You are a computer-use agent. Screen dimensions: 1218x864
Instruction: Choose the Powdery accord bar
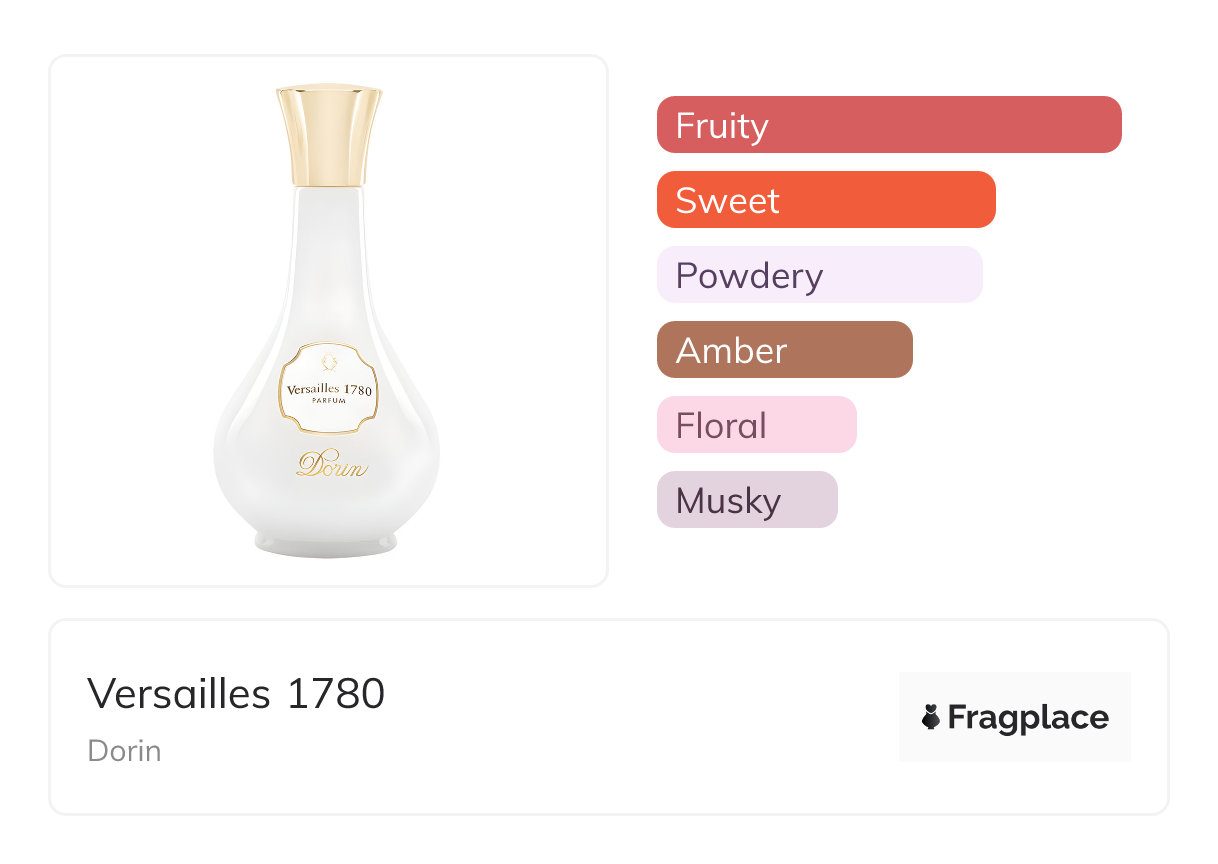[819, 275]
